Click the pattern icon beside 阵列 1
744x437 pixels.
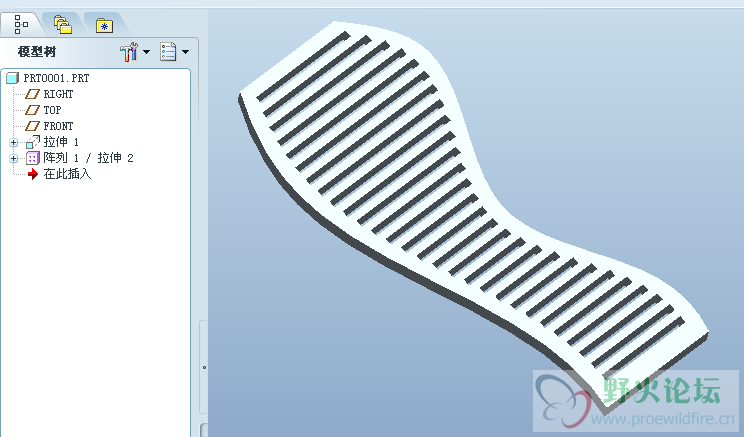tap(33, 158)
